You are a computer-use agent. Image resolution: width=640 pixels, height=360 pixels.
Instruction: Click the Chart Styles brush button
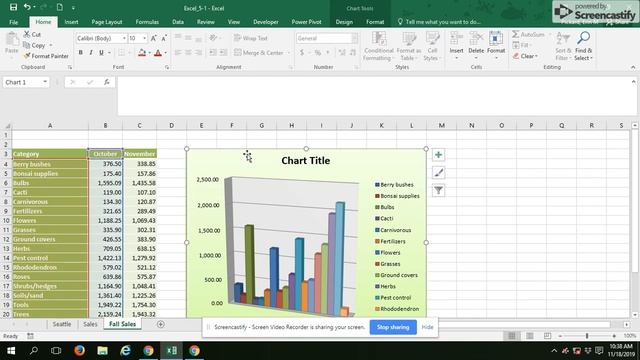(x=438, y=173)
